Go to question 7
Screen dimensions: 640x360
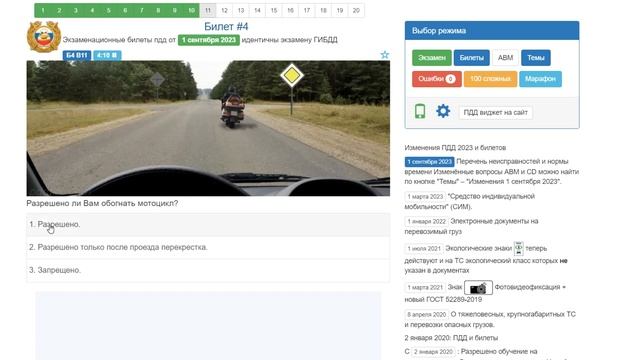[x=142, y=11]
